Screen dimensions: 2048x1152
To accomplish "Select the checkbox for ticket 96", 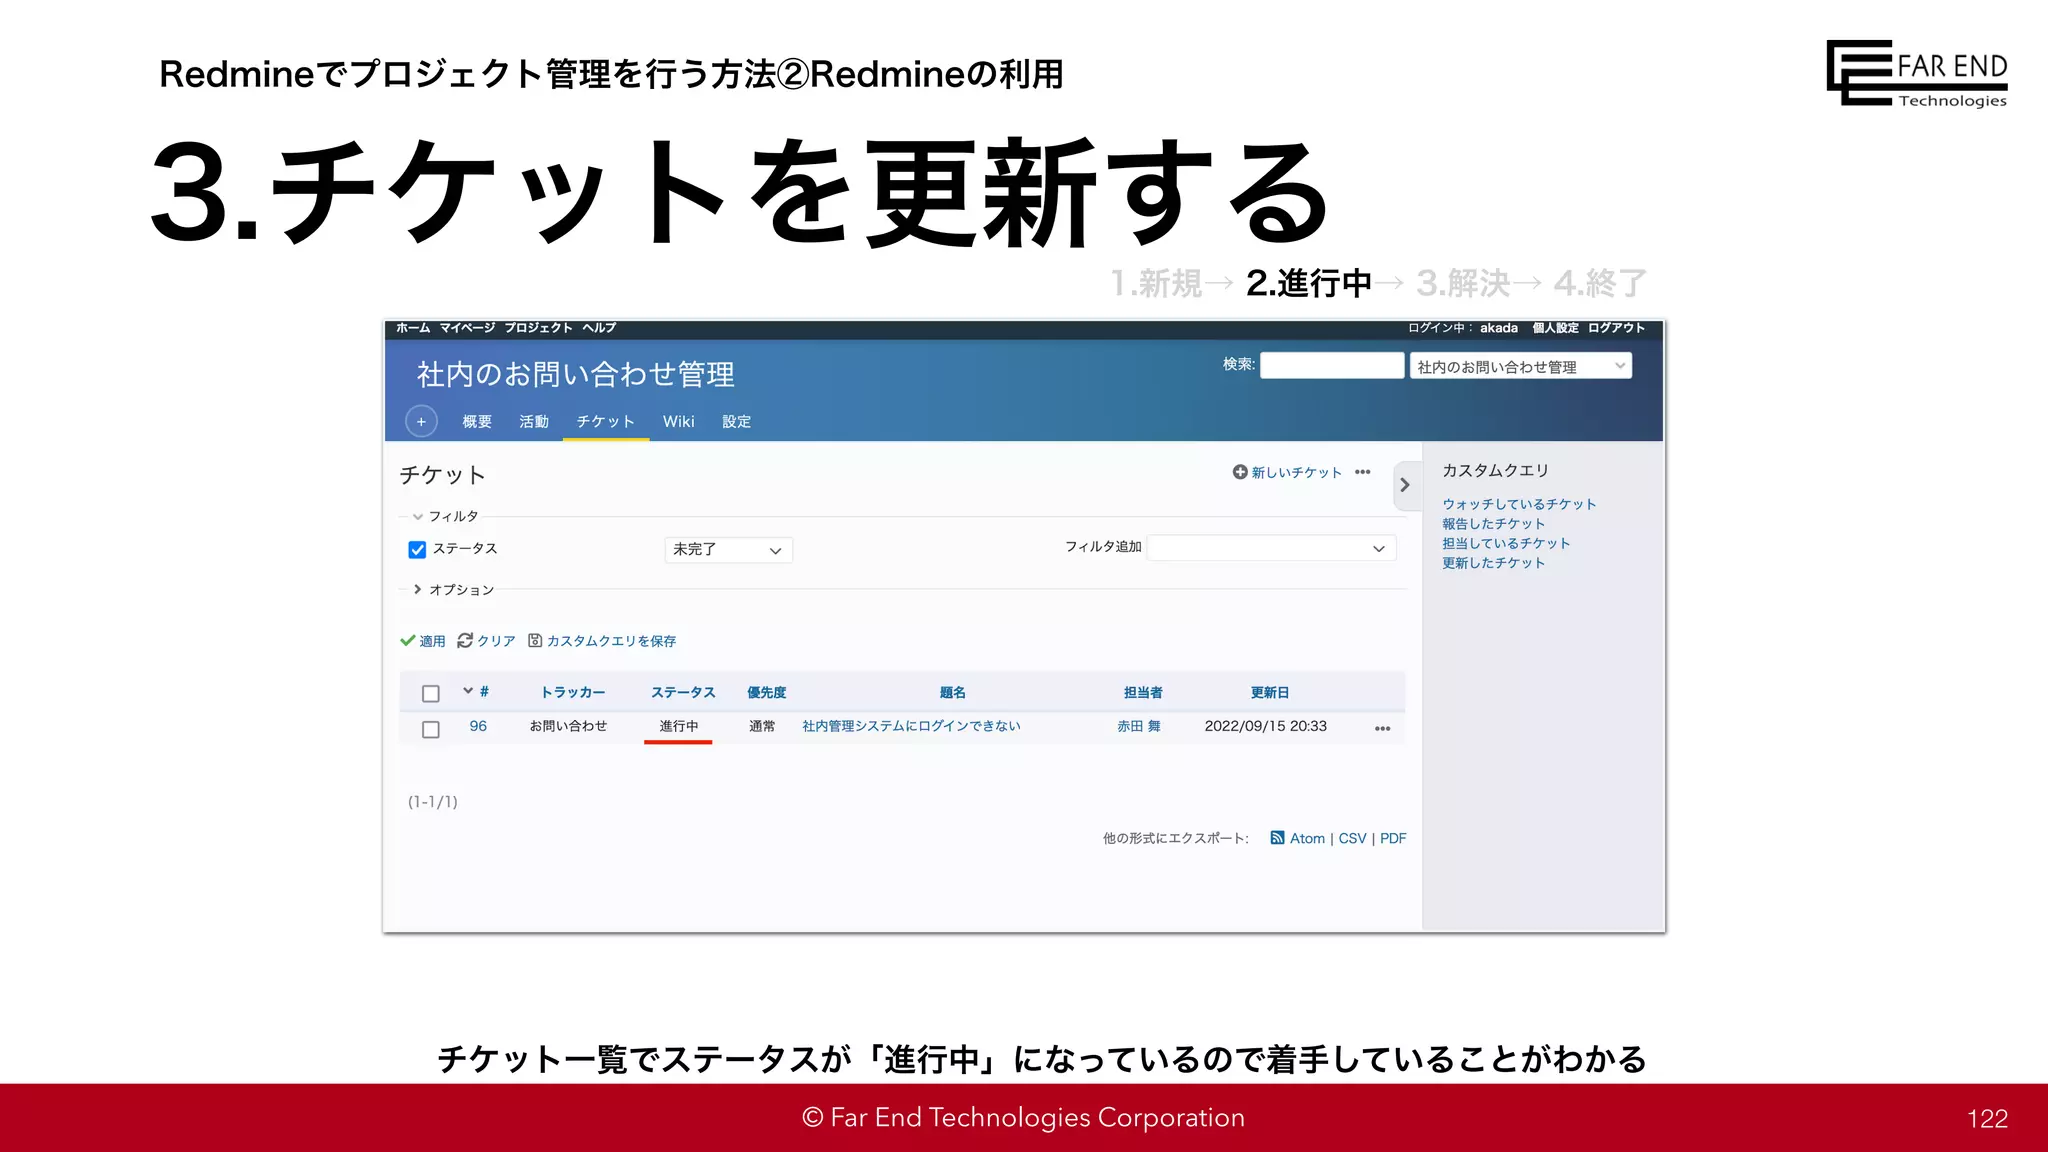I will (x=431, y=729).
